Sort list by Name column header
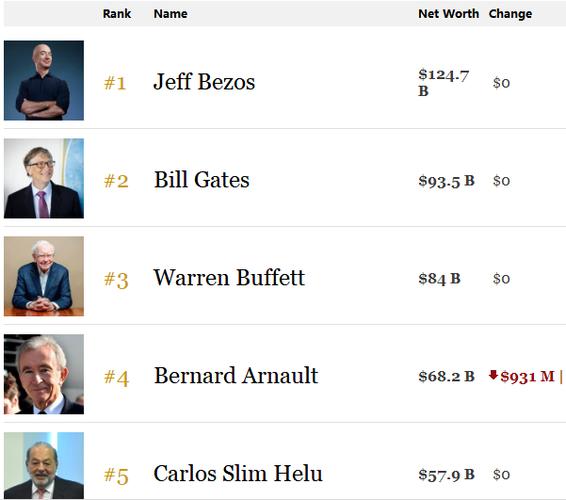Screen dimensions: 566x500 click(x=170, y=14)
